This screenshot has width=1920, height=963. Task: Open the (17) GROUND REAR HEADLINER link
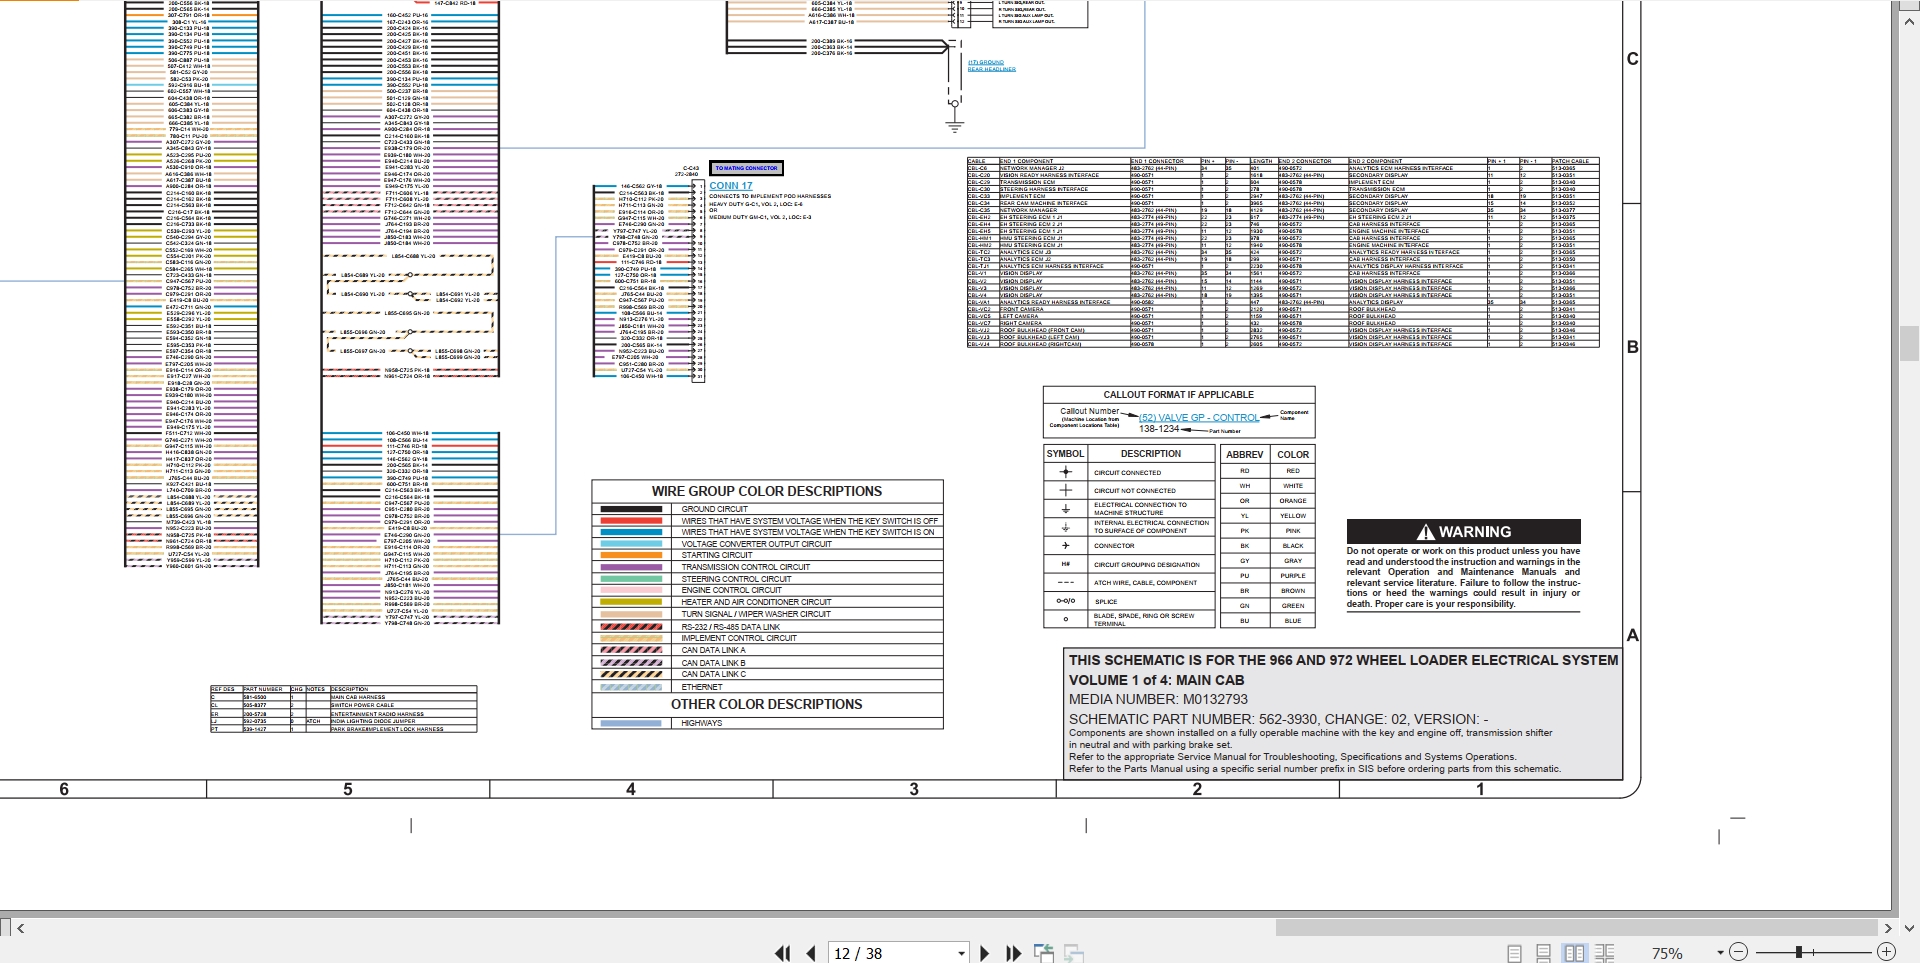click(991, 66)
